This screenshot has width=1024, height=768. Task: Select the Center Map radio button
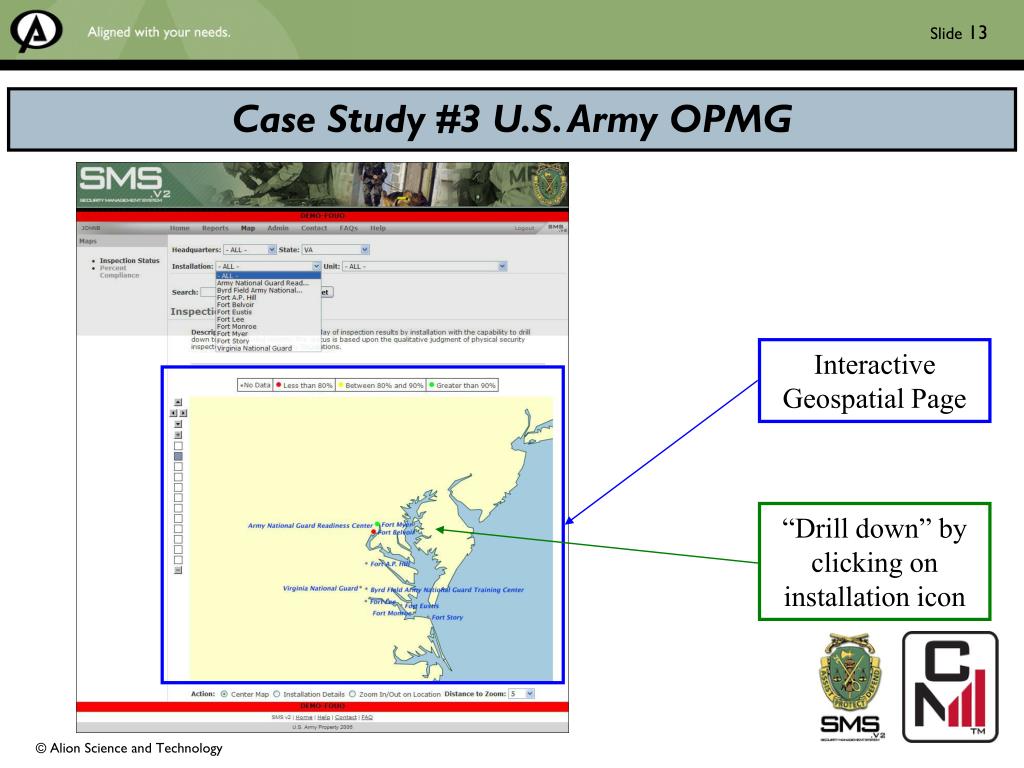224,694
